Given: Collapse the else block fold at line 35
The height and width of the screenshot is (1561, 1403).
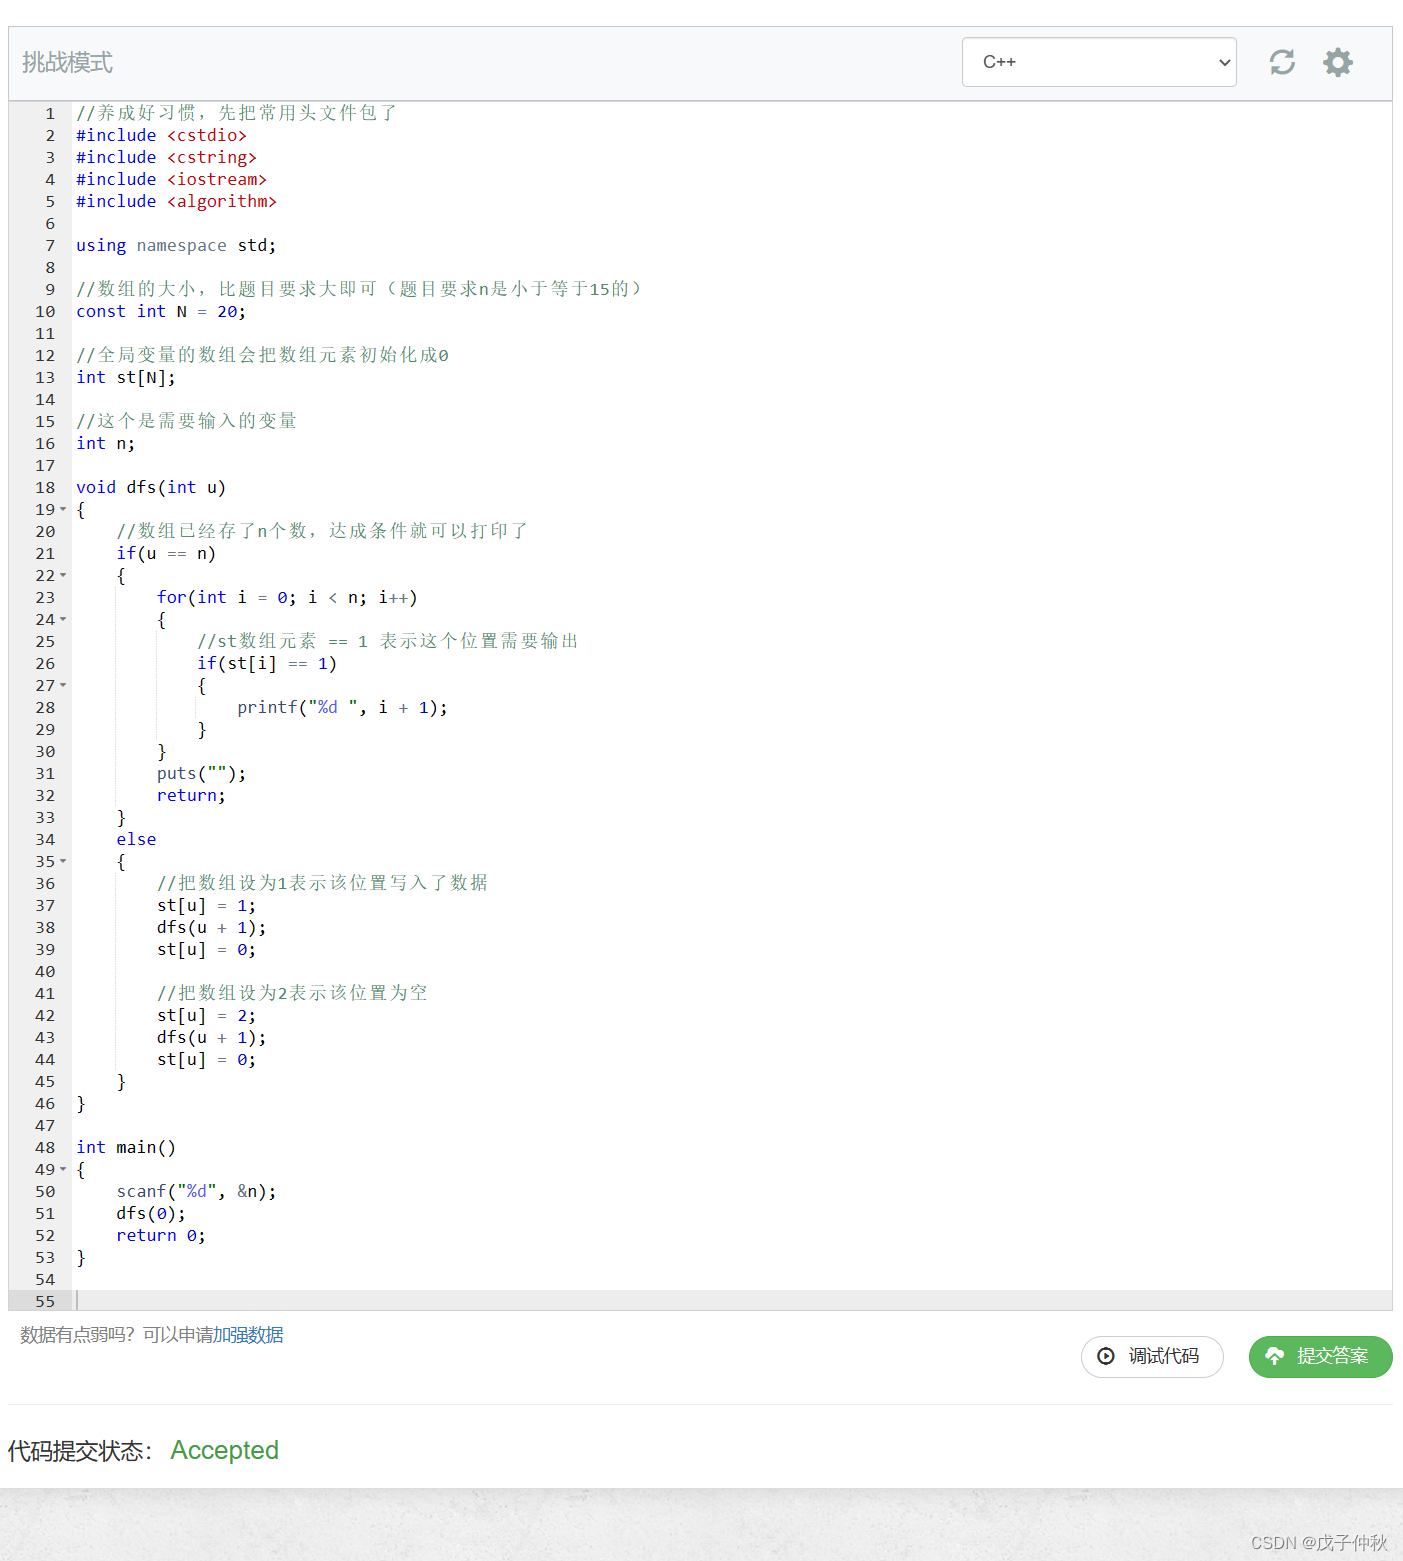Looking at the screenshot, I should [x=63, y=862].
